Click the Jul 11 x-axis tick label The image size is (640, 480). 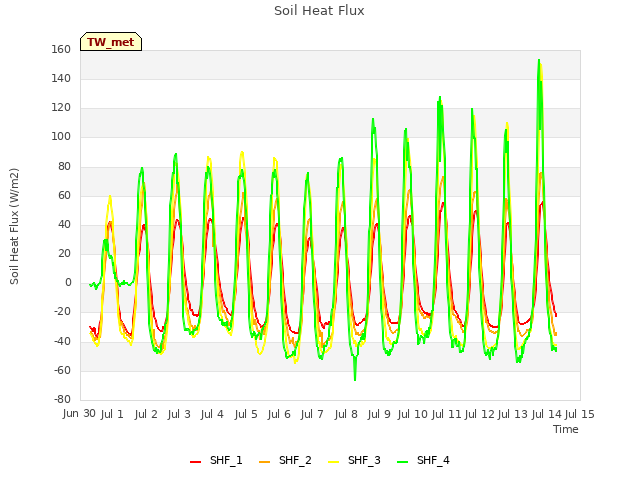pos(446,414)
